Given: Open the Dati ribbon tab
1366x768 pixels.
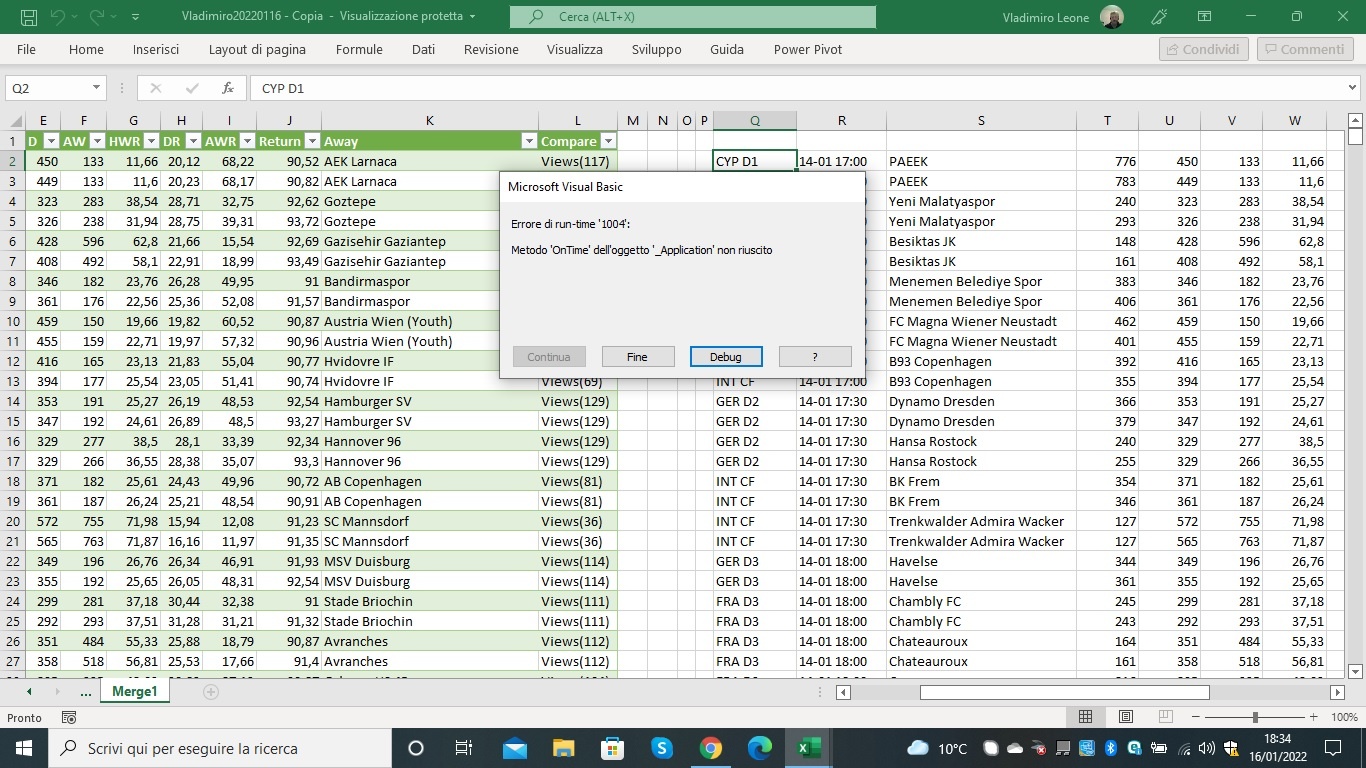Looking at the screenshot, I should [x=423, y=49].
